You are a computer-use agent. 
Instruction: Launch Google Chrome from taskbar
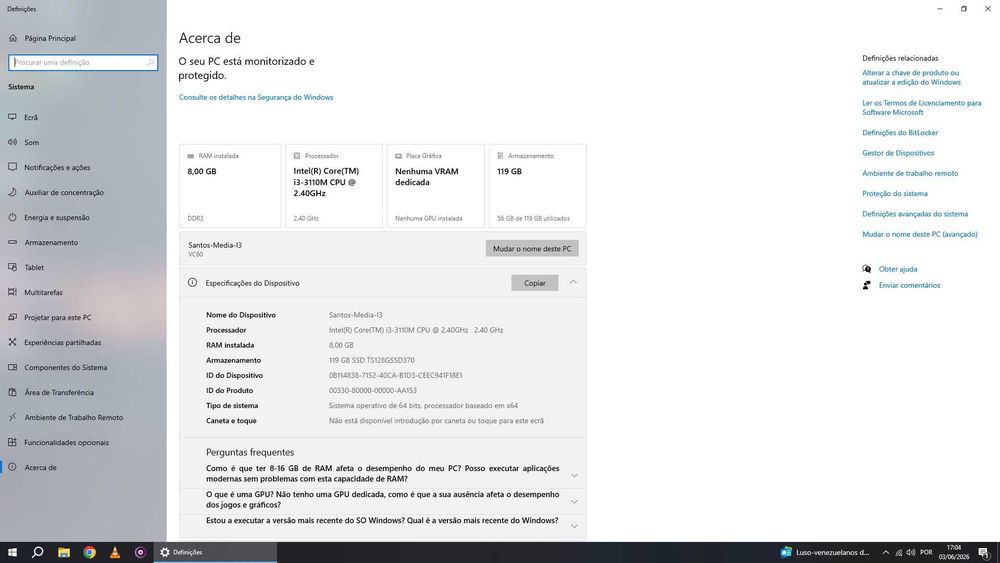click(89, 552)
